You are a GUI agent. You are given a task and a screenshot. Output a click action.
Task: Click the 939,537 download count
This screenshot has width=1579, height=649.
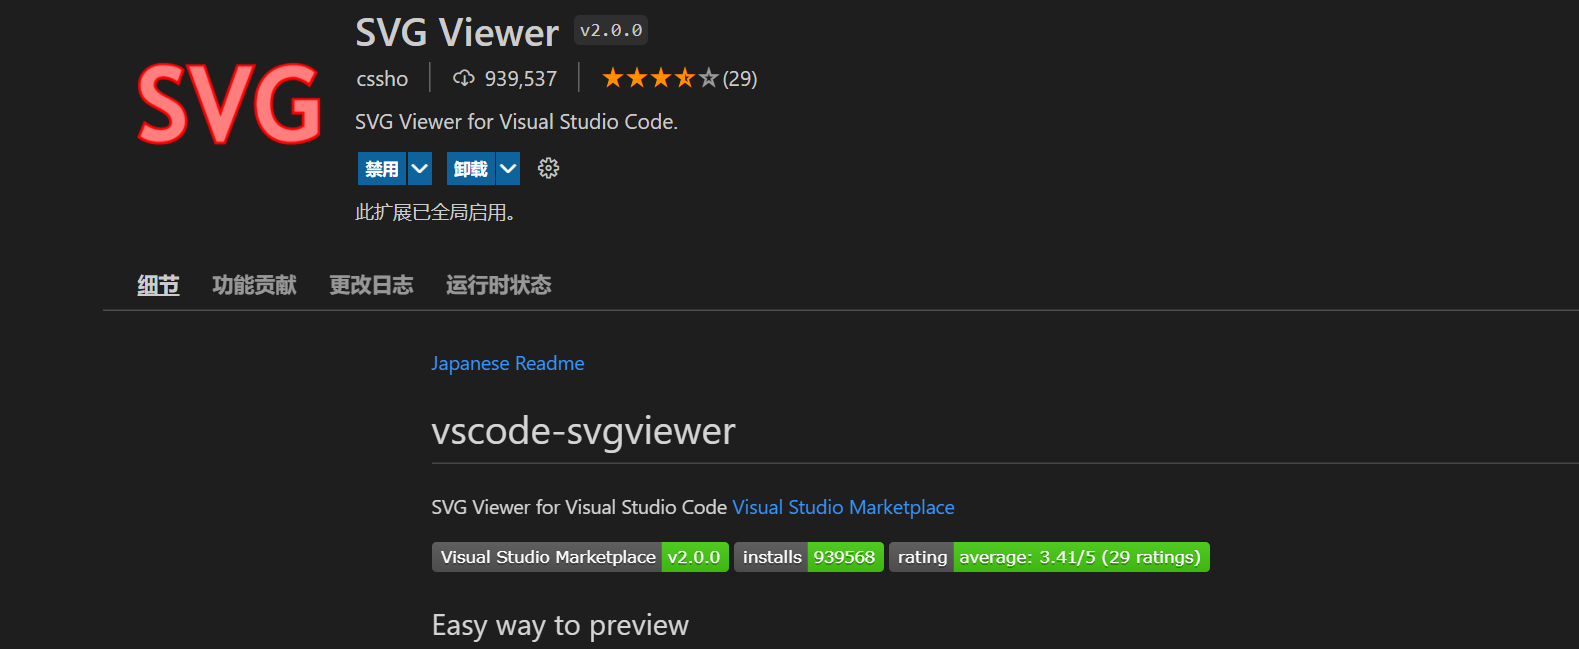[521, 78]
